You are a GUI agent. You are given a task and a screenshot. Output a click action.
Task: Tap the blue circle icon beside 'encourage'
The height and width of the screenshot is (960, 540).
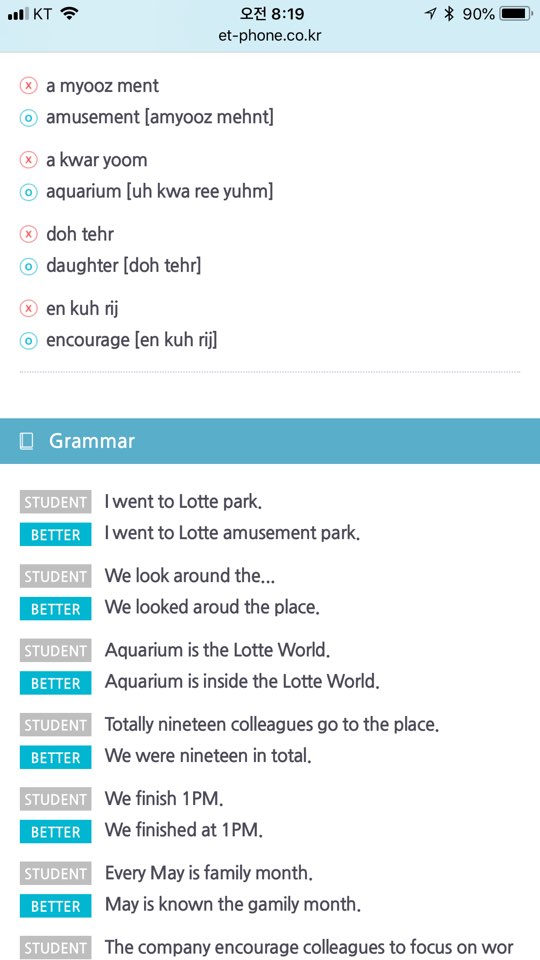[x=29, y=340]
